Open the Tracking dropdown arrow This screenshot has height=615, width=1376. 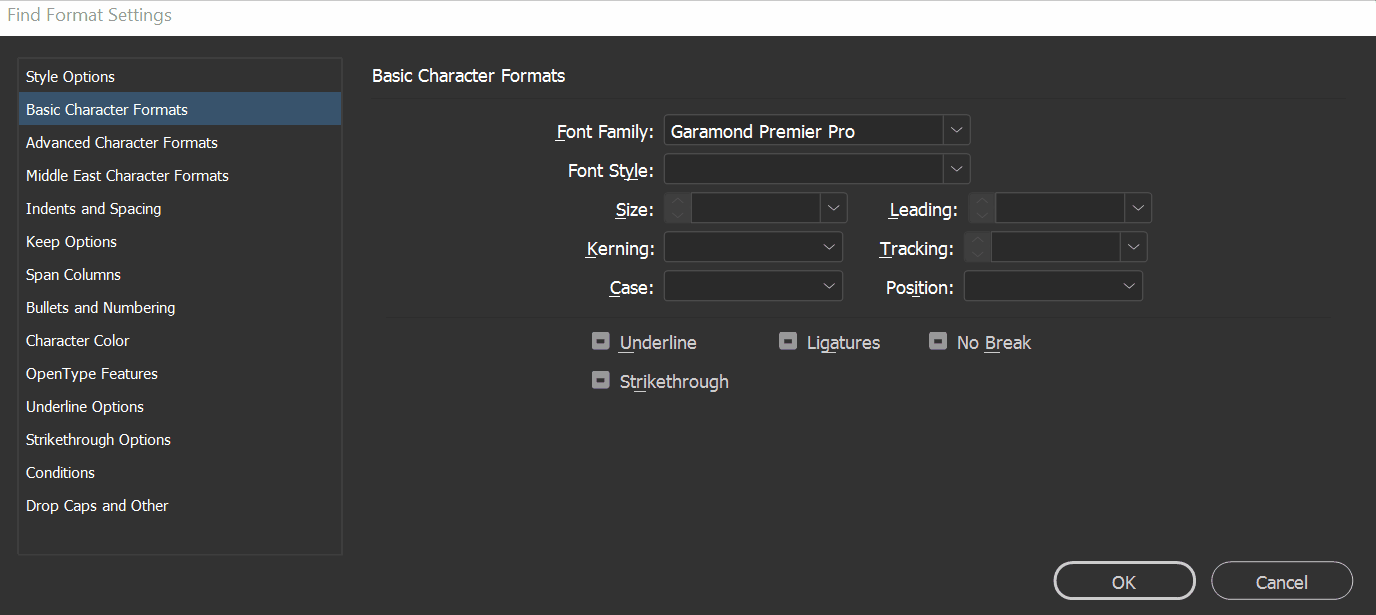click(1133, 247)
